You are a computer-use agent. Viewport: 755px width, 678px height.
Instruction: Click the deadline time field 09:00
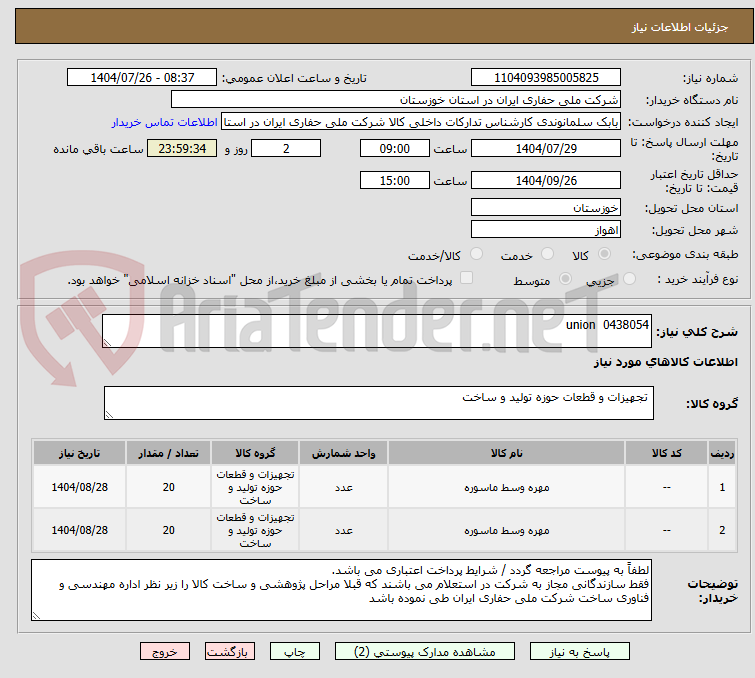click(394, 148)
